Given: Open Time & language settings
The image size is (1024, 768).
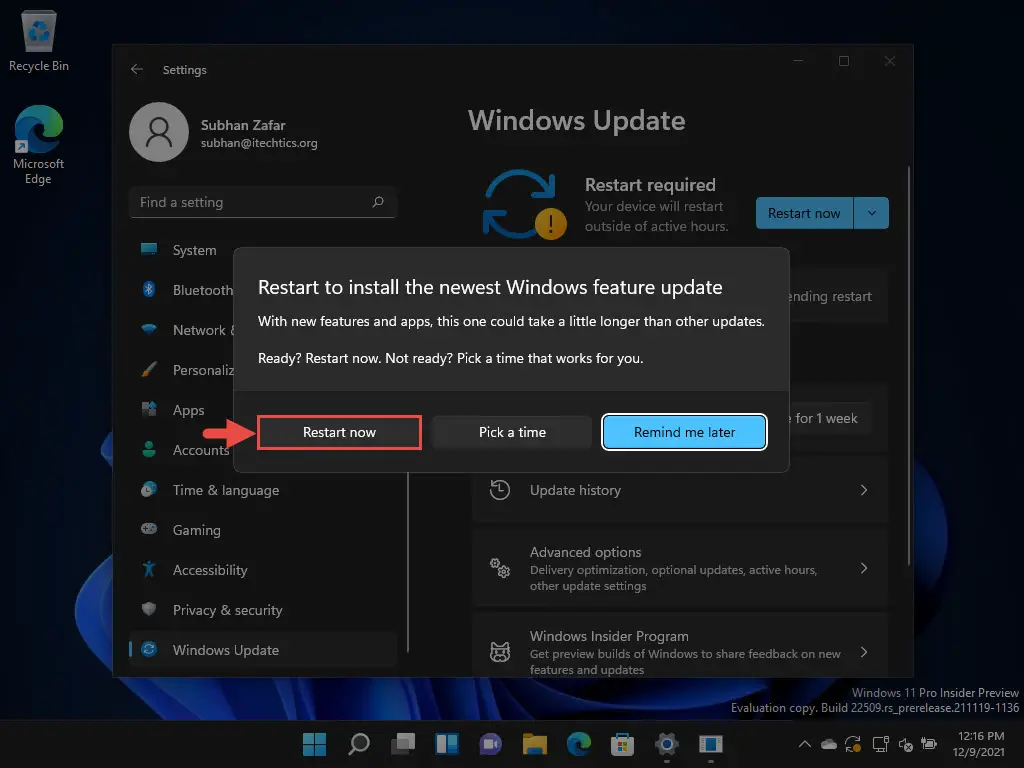Looking at the screenshot, I should tap(225, 490).
